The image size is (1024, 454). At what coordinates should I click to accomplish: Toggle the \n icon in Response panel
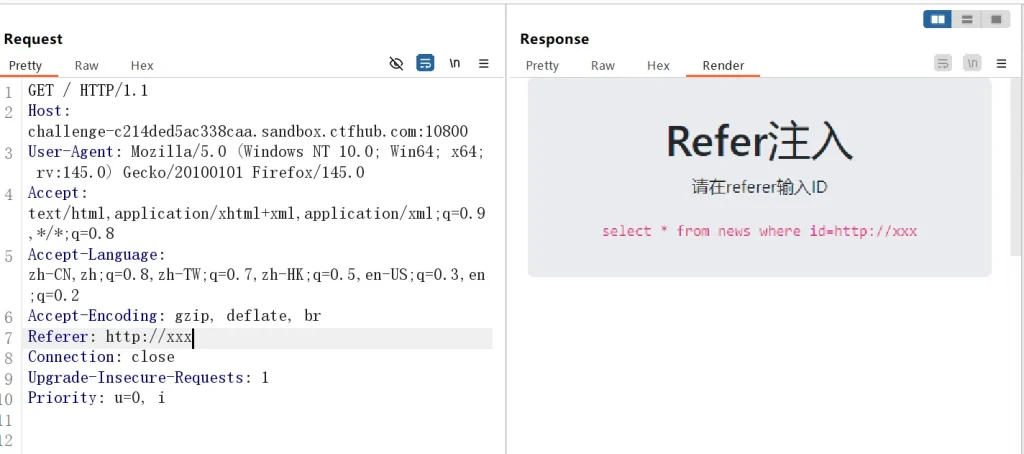[972, 64]
